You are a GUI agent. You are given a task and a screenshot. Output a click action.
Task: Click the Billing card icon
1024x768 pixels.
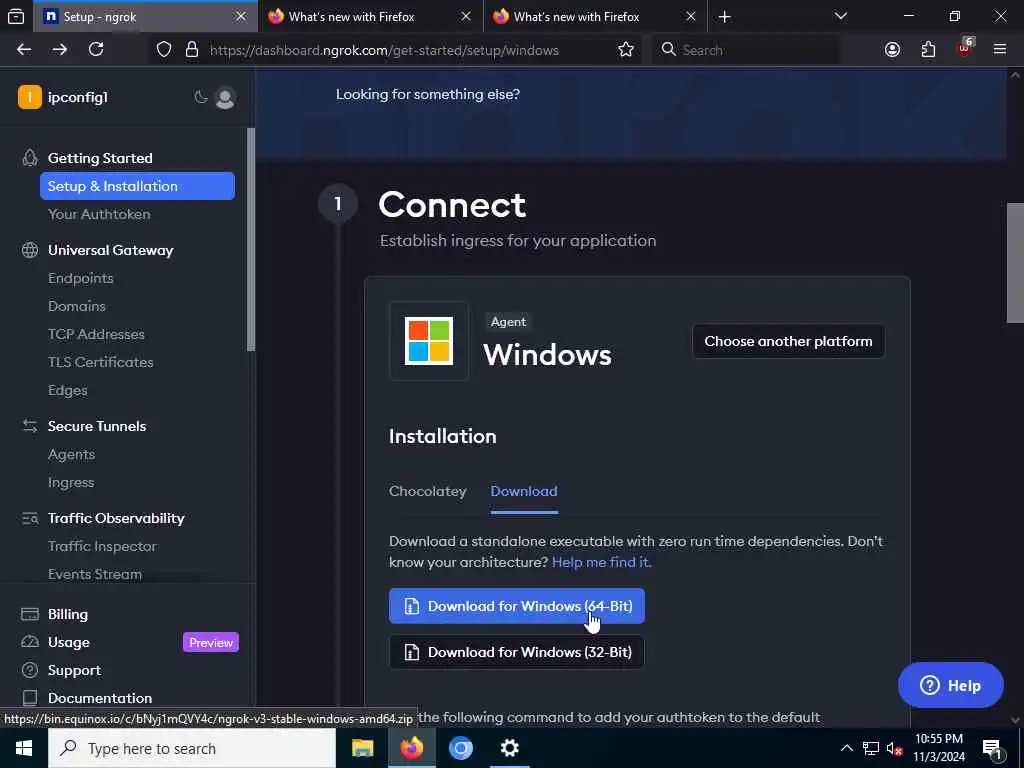pos(30,614)
